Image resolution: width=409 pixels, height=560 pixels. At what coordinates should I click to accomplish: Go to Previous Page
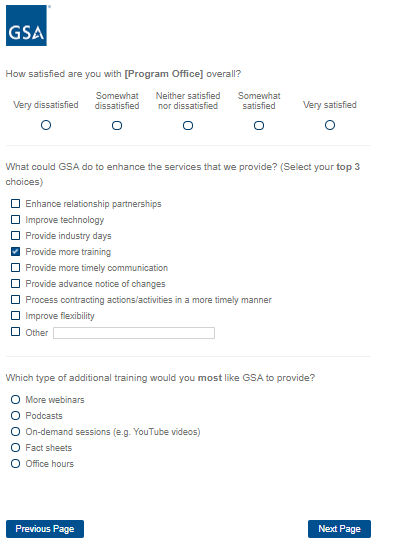[45, 529]
